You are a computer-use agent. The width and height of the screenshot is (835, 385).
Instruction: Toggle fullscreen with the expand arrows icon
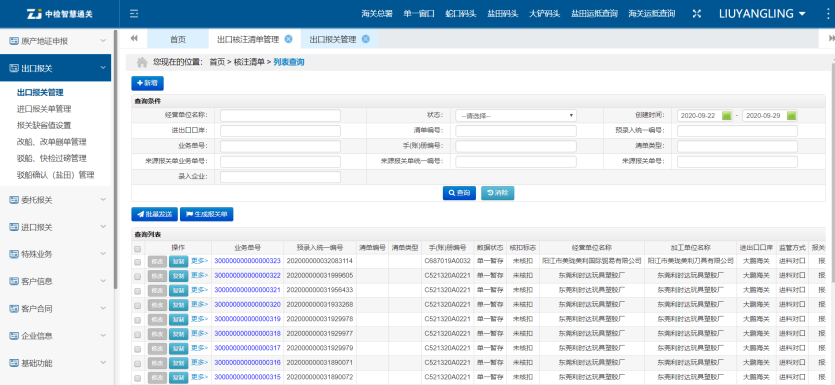pos(697,14)
